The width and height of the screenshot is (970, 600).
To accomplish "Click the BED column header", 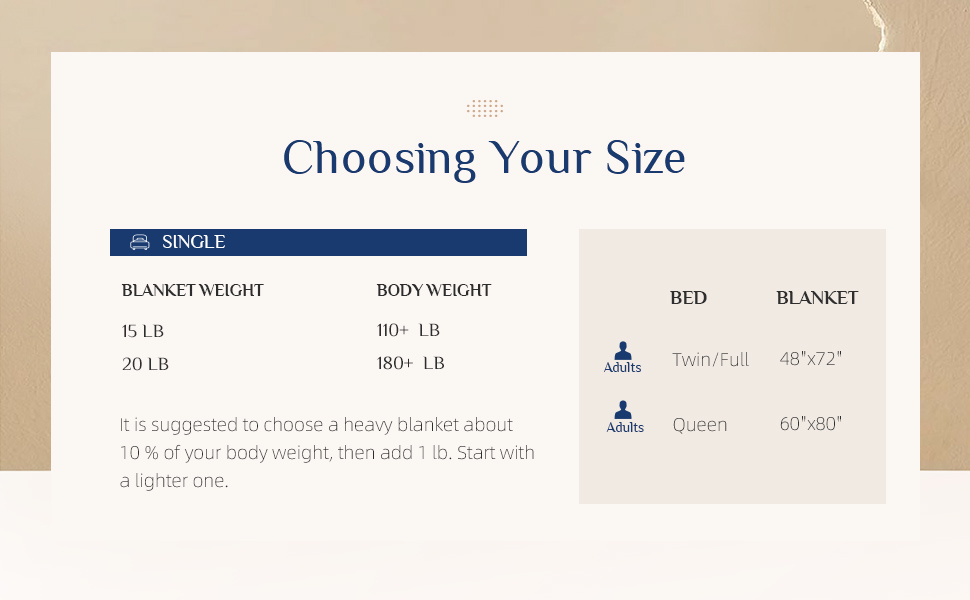I will [688, 298].
